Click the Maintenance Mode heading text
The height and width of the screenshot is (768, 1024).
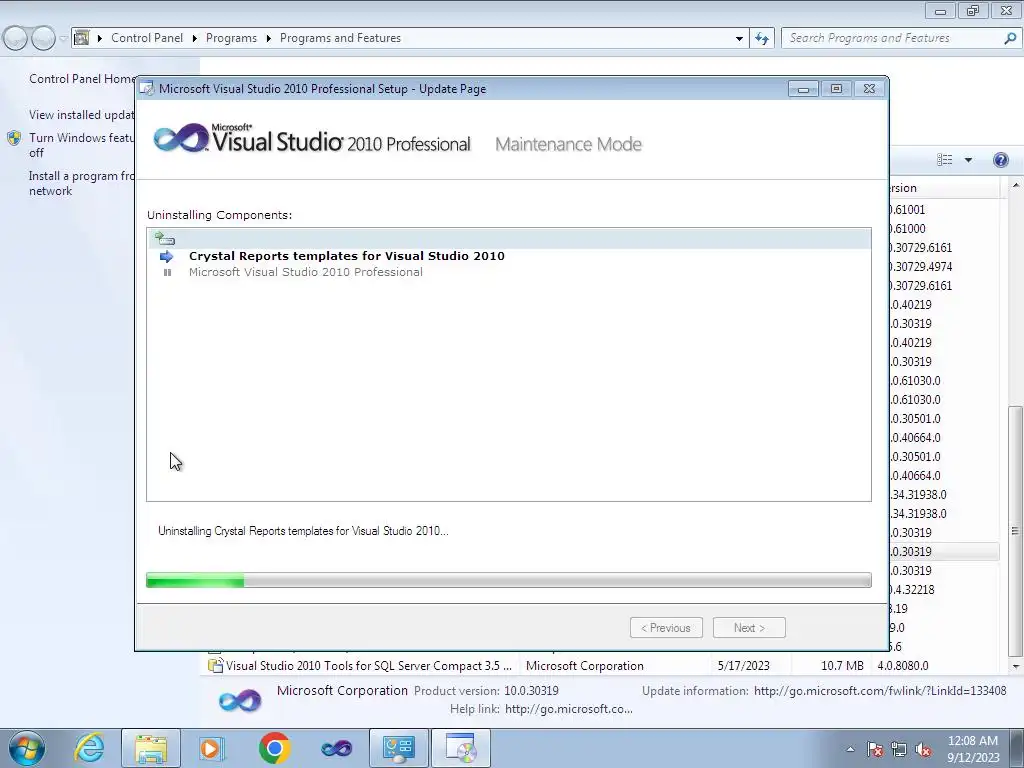[x=568, y=144]
